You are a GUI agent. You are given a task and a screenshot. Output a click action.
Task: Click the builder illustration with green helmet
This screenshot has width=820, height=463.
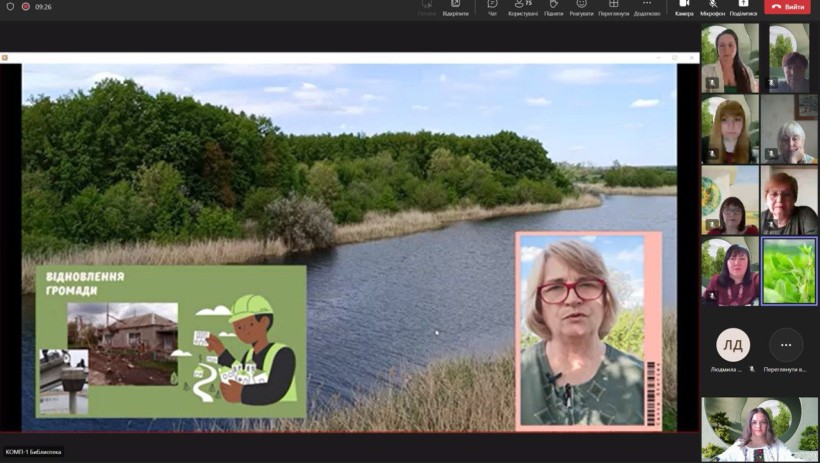click(255, 351)
